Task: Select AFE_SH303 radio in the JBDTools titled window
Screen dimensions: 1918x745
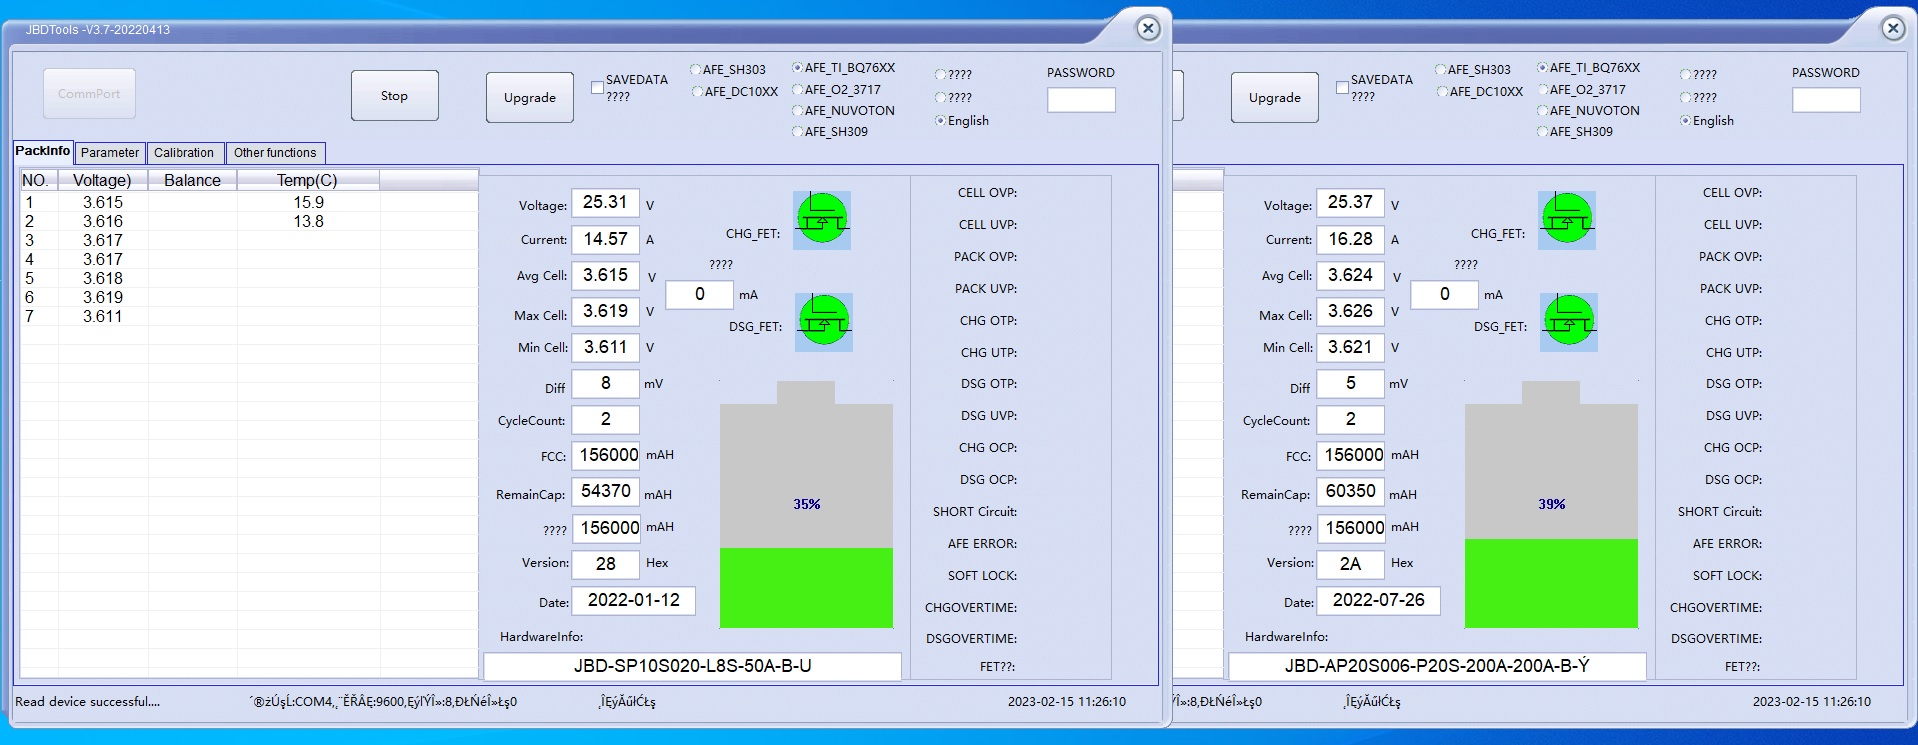Action: 696,70
